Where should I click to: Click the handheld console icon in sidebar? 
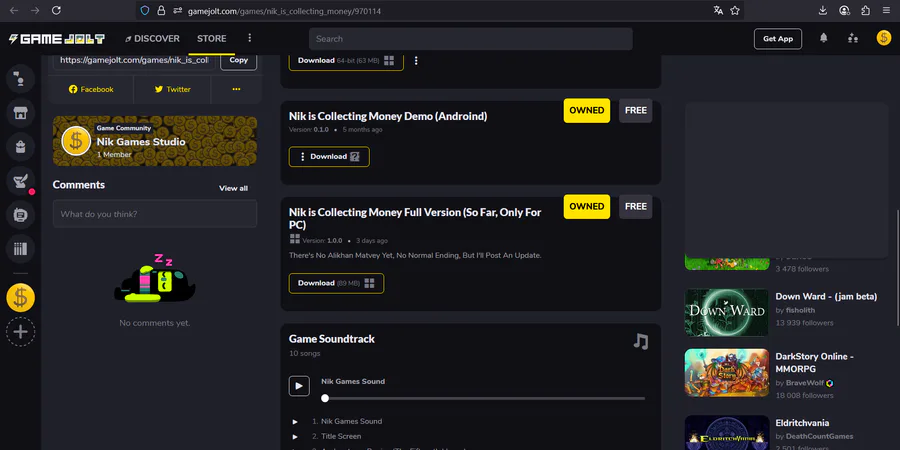coord(20,215)
